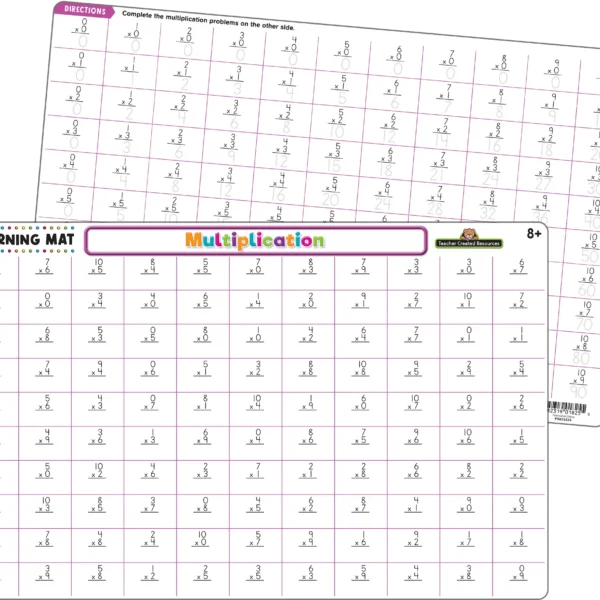
Task: Select the 3 x 8 problem on the front mat
Action: [x=466, y=573]
